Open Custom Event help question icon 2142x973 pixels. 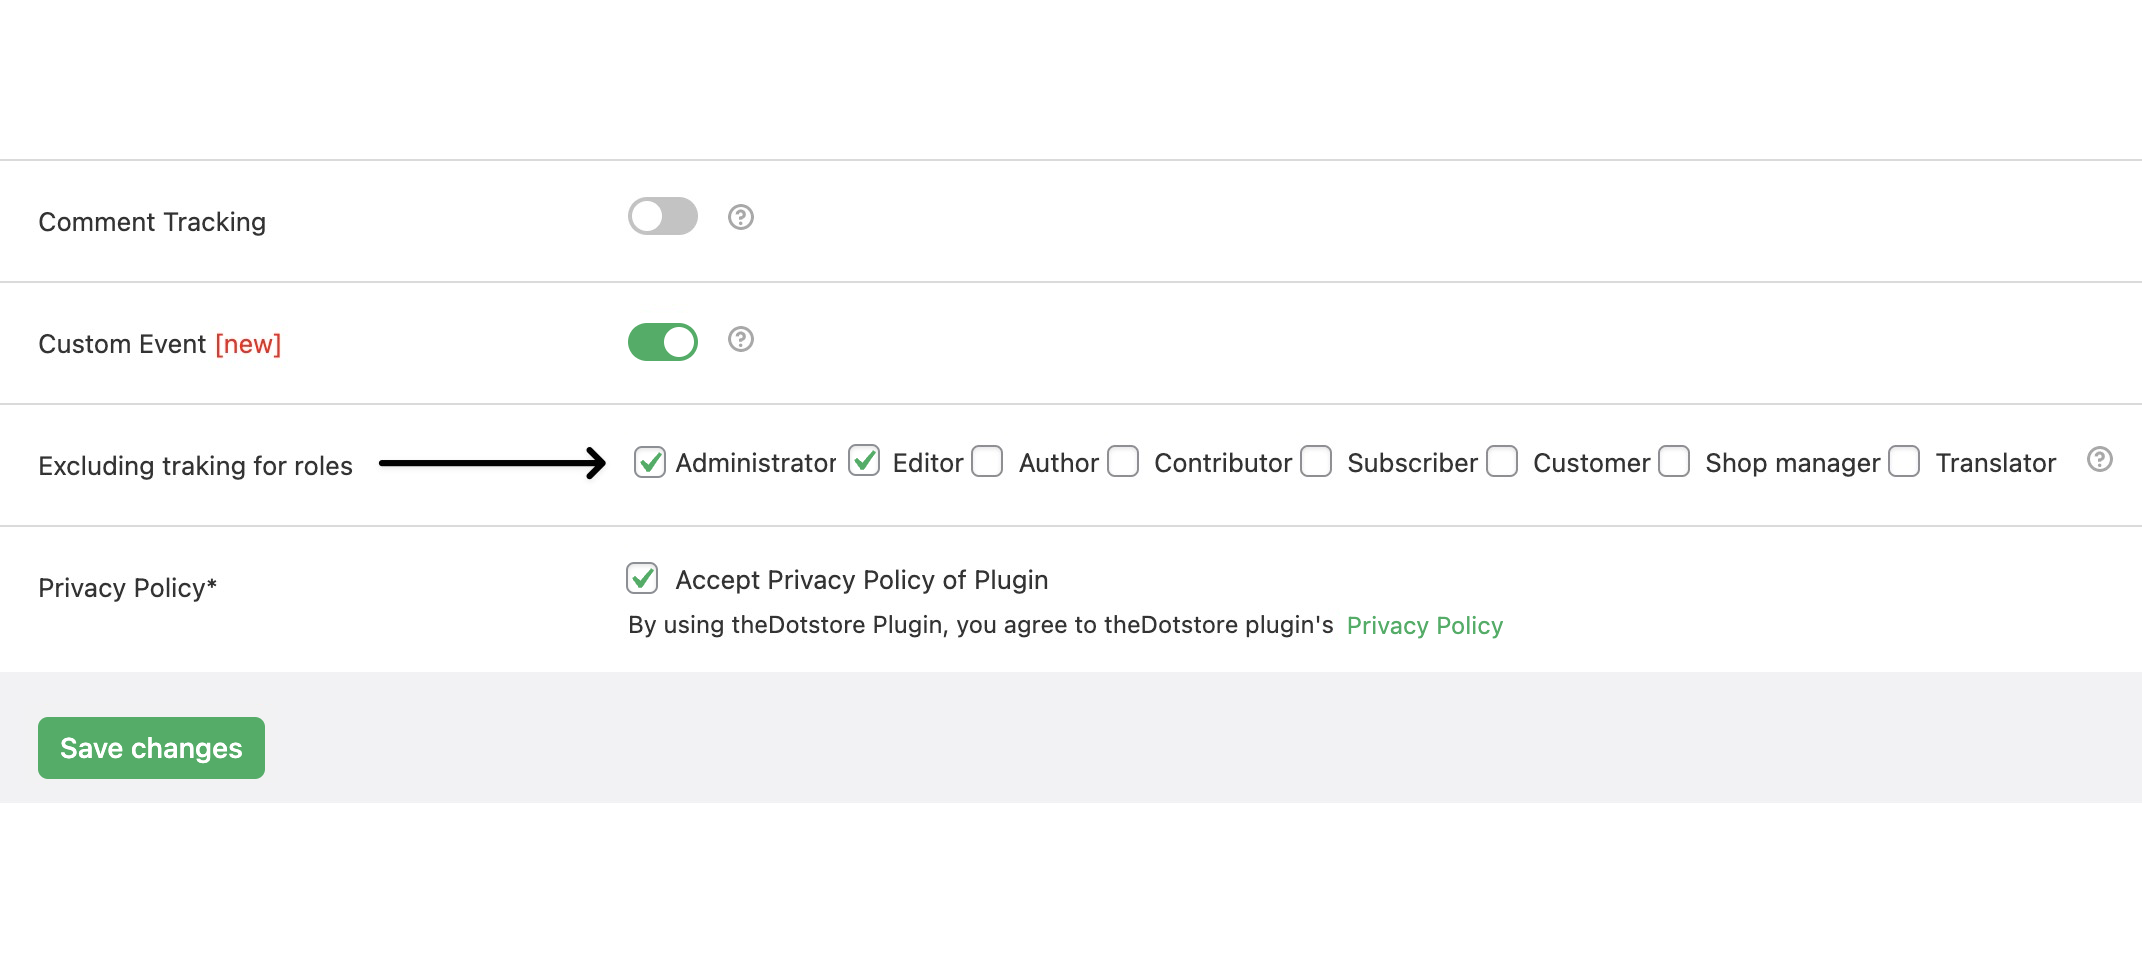click(x=740, y=339)
